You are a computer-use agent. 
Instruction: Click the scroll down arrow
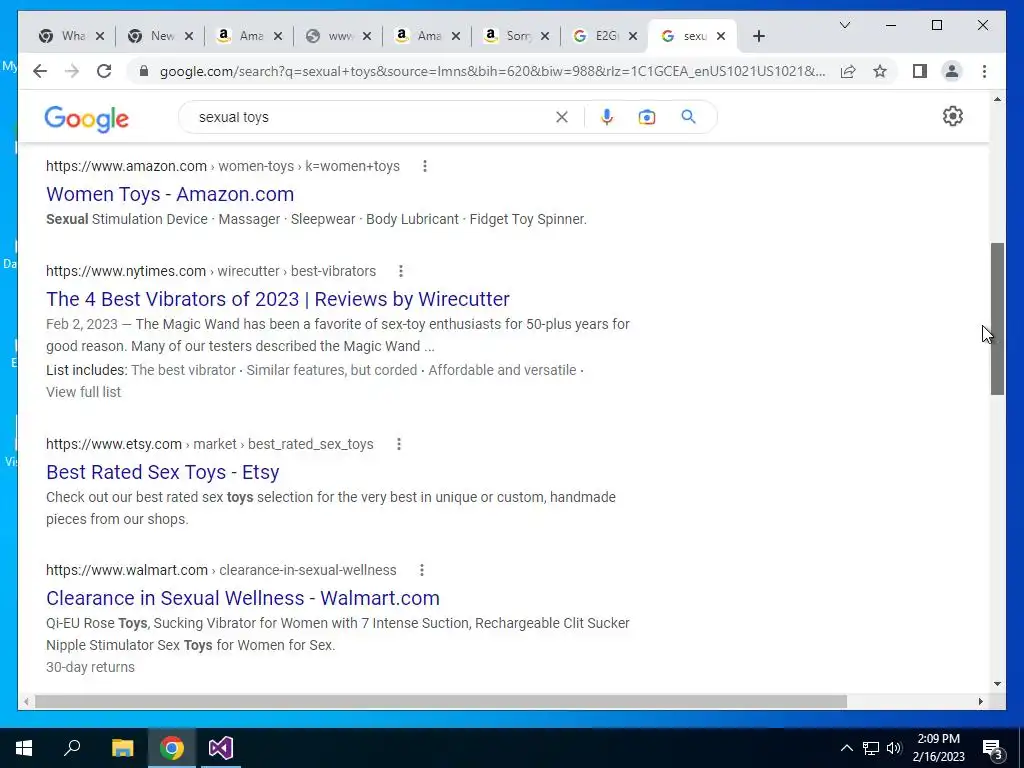tap(997, 684)
